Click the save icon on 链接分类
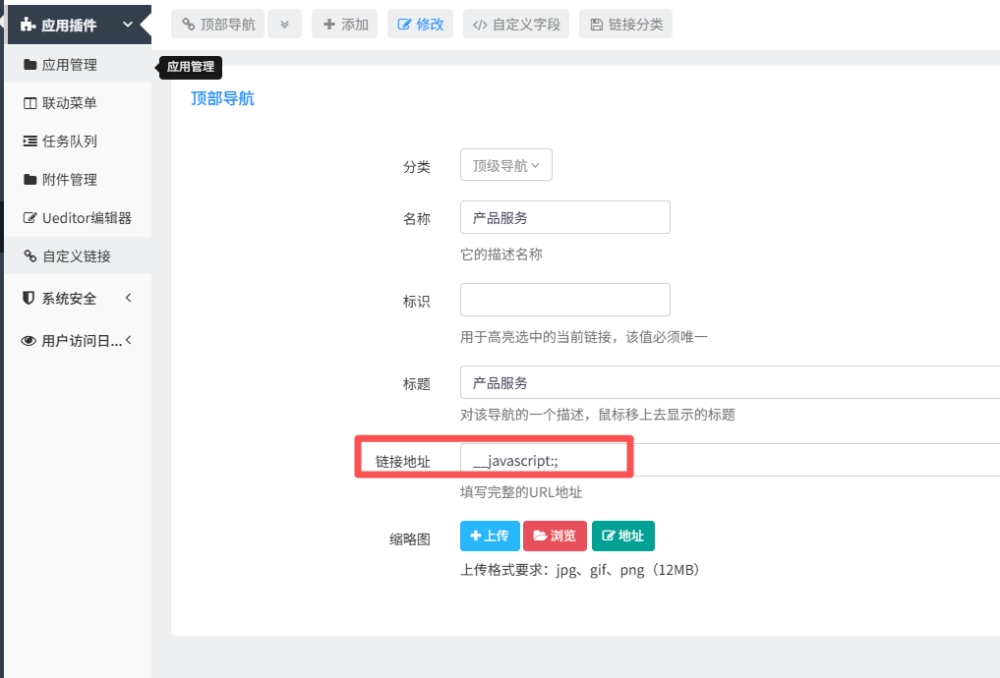This screenshot has width=1000, height=678. point(596,24)
